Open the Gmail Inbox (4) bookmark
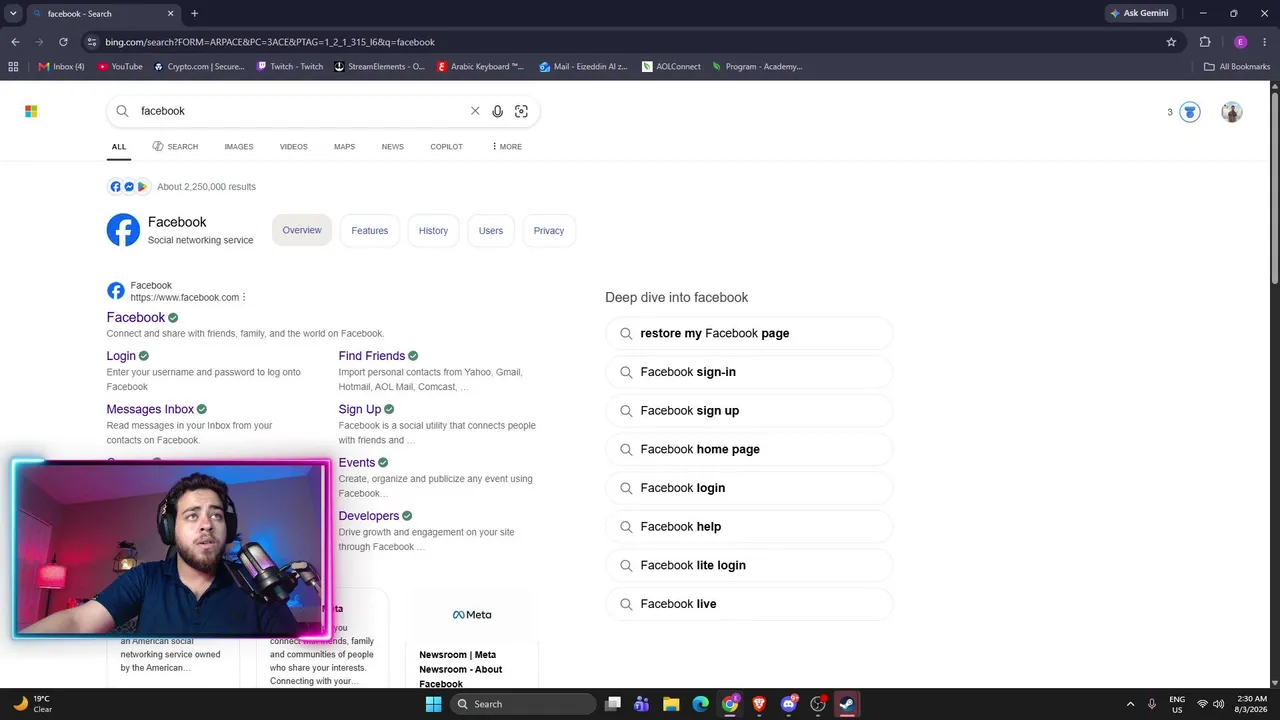1280x720 pixels. (61, 67)
